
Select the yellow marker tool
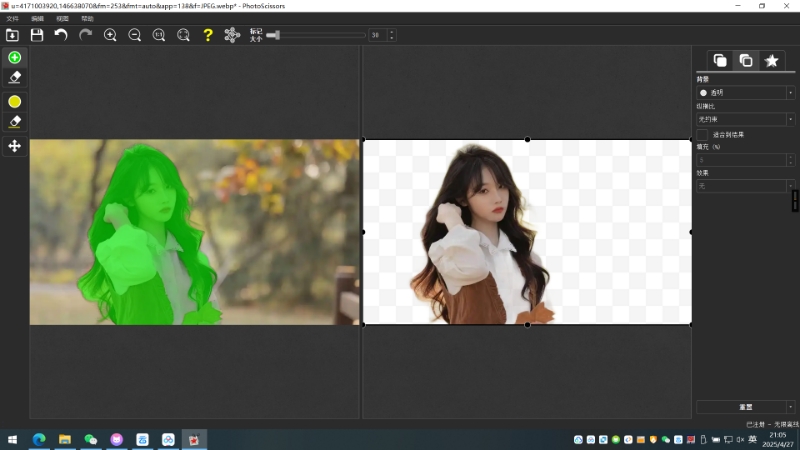(14, 102)
